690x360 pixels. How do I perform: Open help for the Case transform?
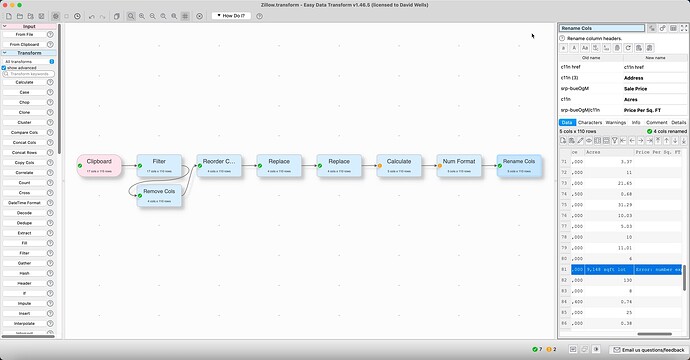pyautogui.click(x=50, y=92)
